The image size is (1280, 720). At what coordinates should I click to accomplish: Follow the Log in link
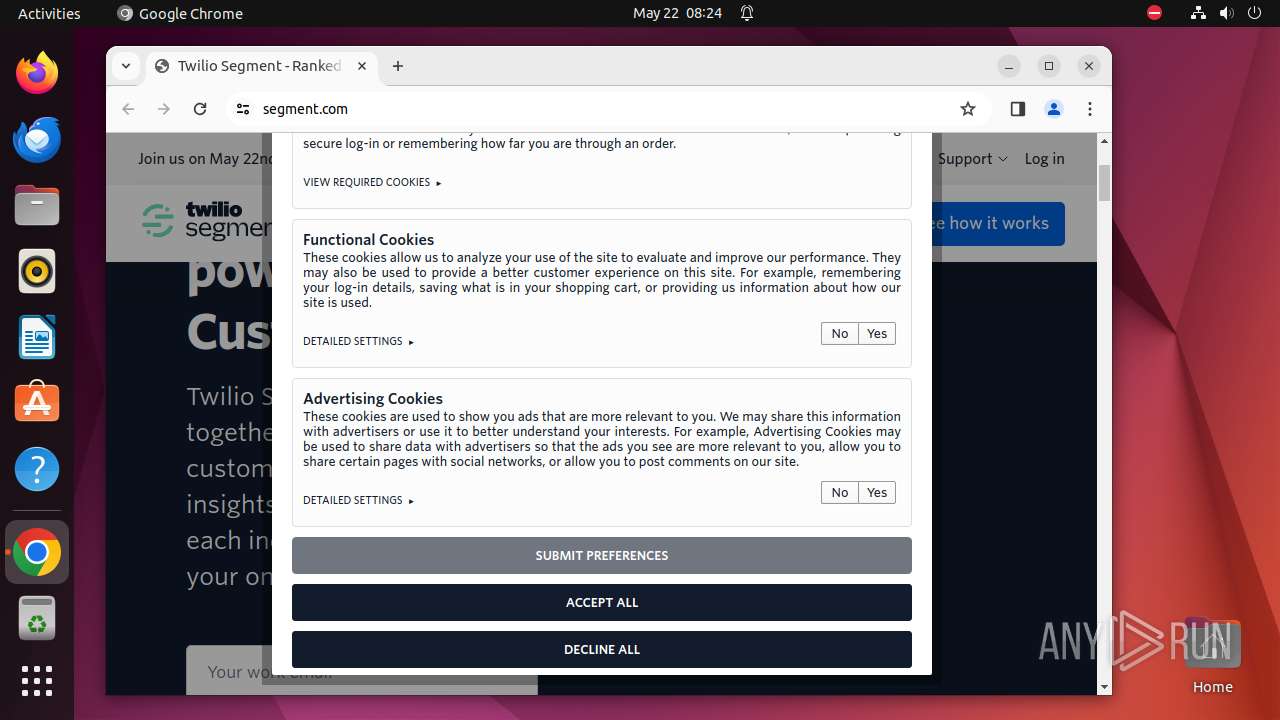point(1044,159)
